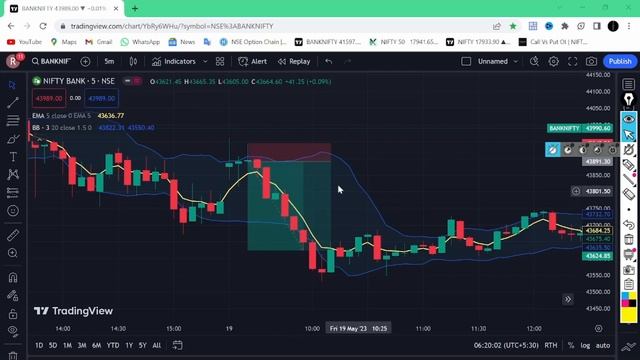The image size is (640, 360).
Task: Open the Fibonacci/gann tools icon
Action: 13,120
